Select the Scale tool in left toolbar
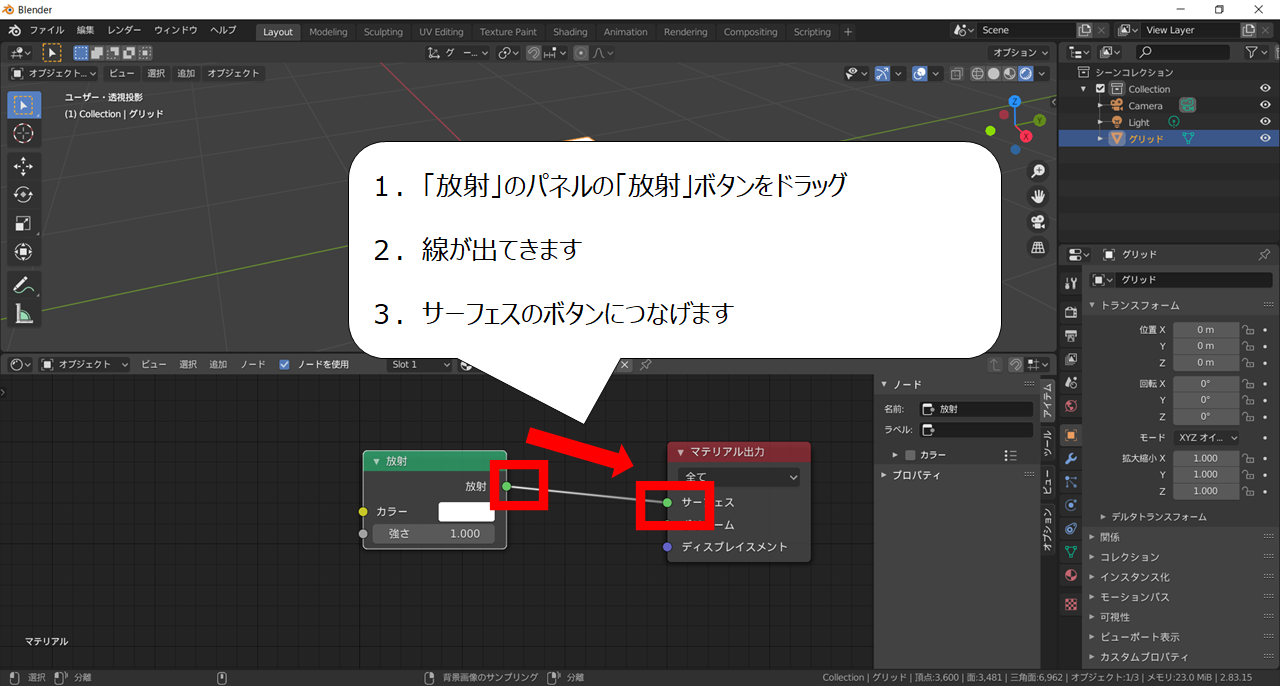The height and width of the screenshot is (686, 1280). 24,224
